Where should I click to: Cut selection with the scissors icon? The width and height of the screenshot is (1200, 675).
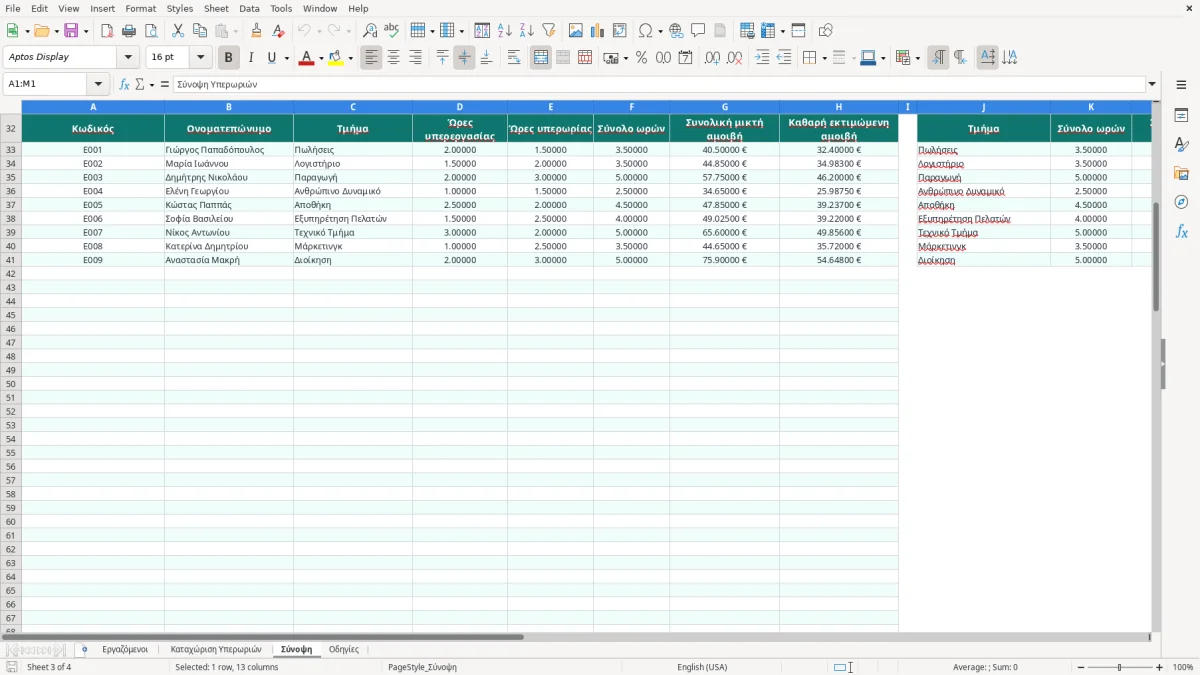tap(178, 31)
